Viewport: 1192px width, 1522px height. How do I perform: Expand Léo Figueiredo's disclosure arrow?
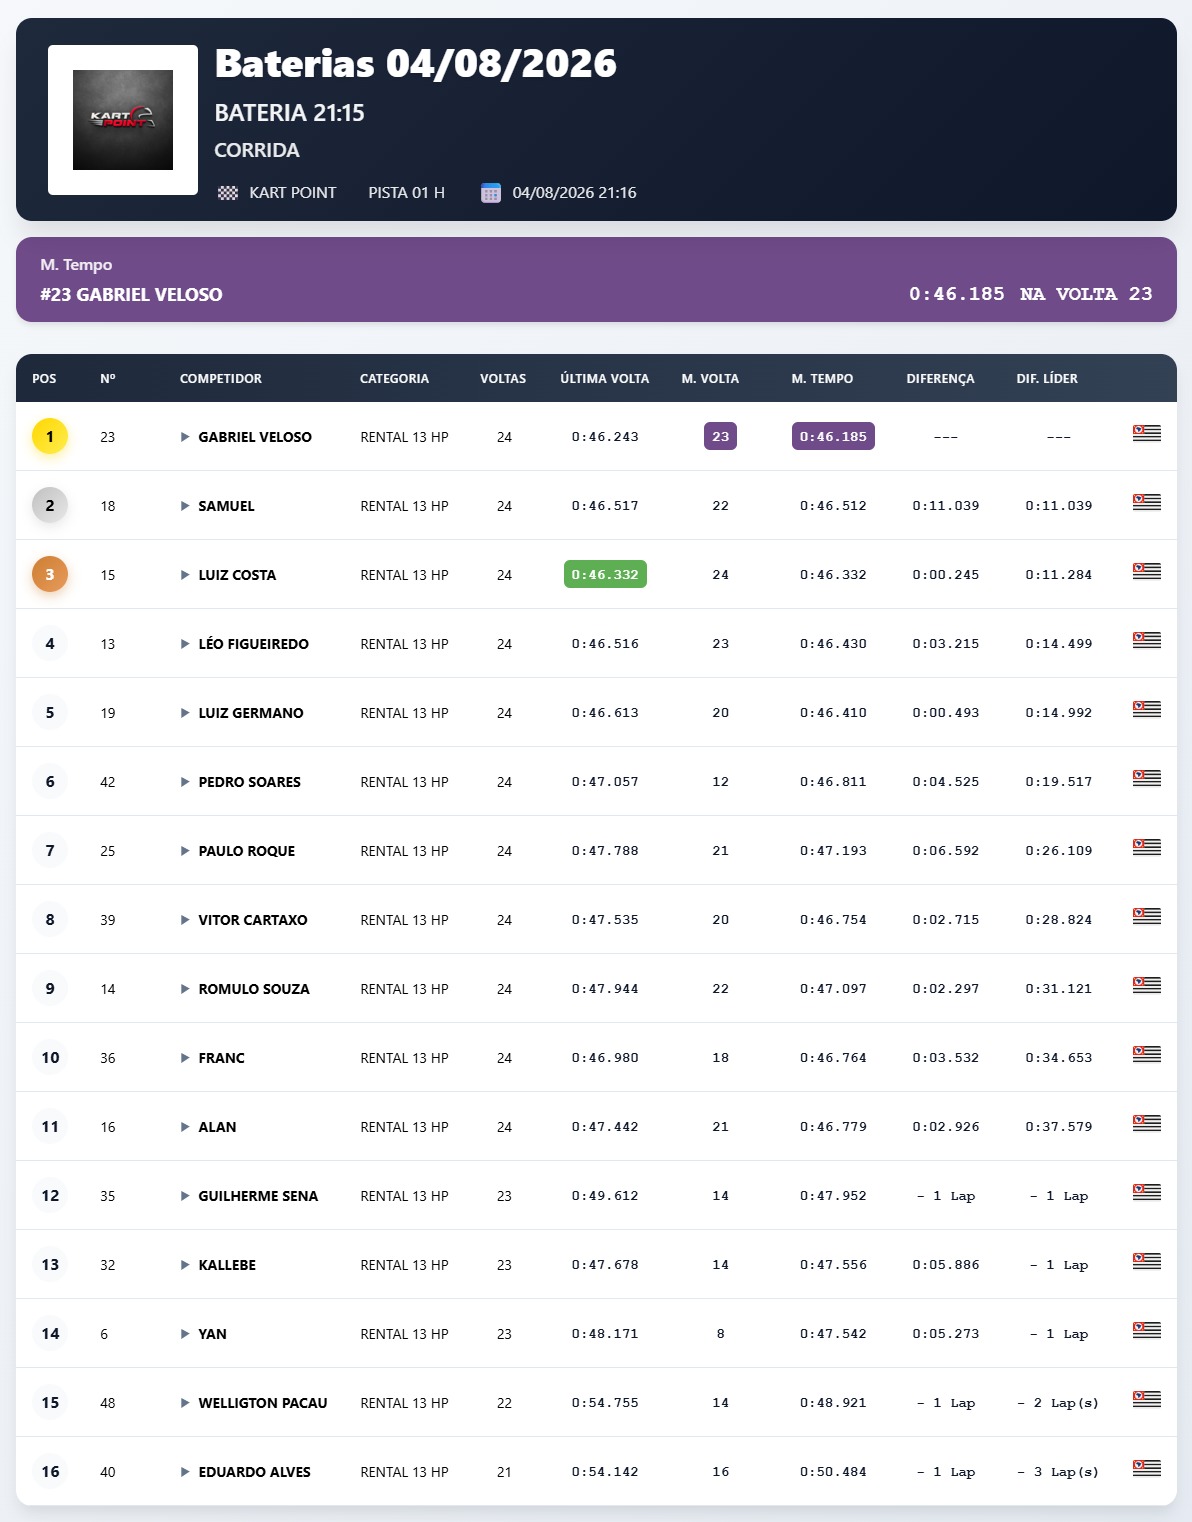185,644
